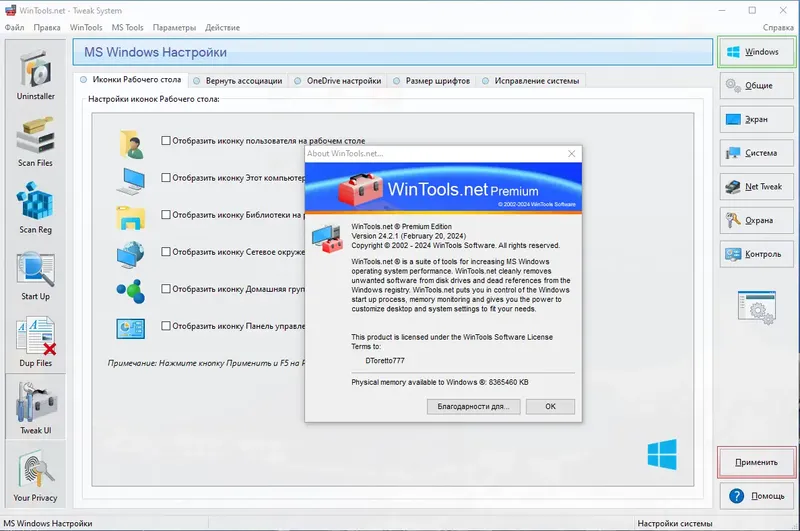Open the WinTools menu
800x531 pixels.
(x=86, y=28)
